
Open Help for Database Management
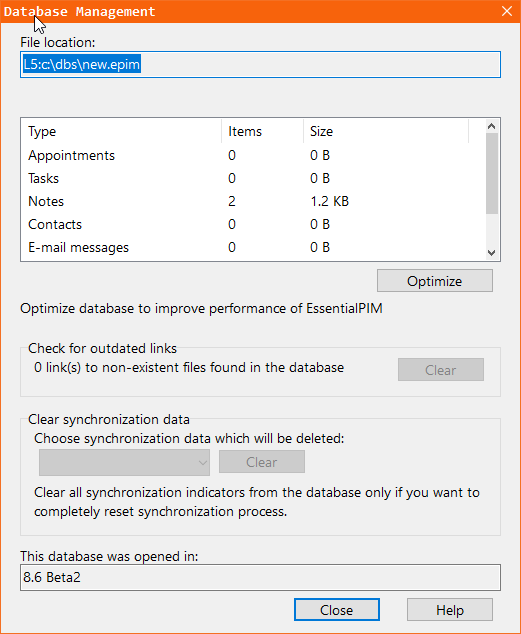pyautogui.click(x=449, y=610)
